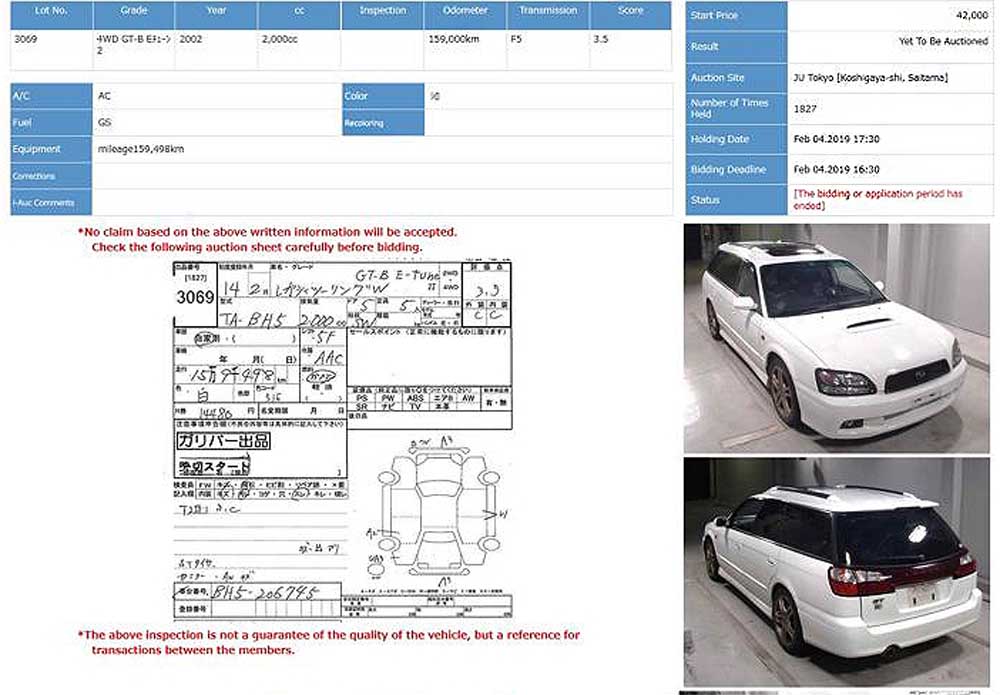Click the Status label

coord(737,200)
